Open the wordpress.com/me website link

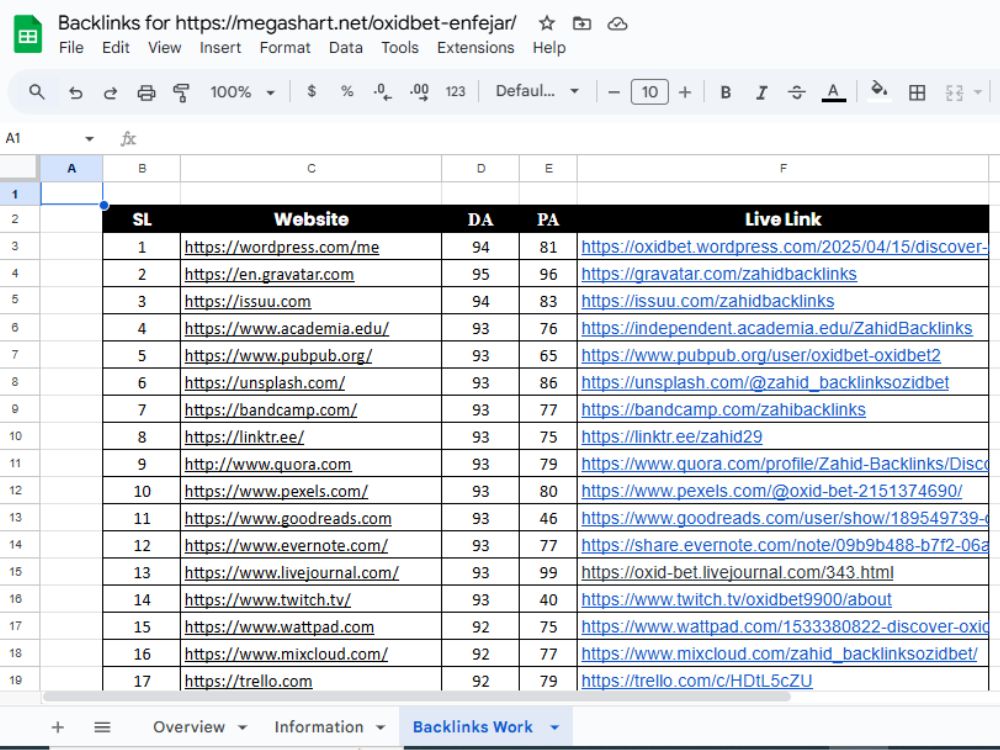(282, 247)
